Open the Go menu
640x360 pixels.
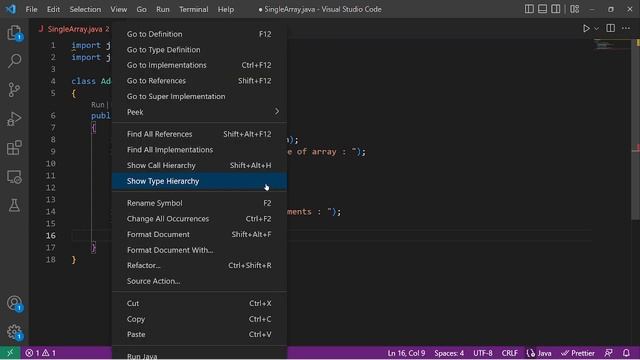tap(141, 9)
